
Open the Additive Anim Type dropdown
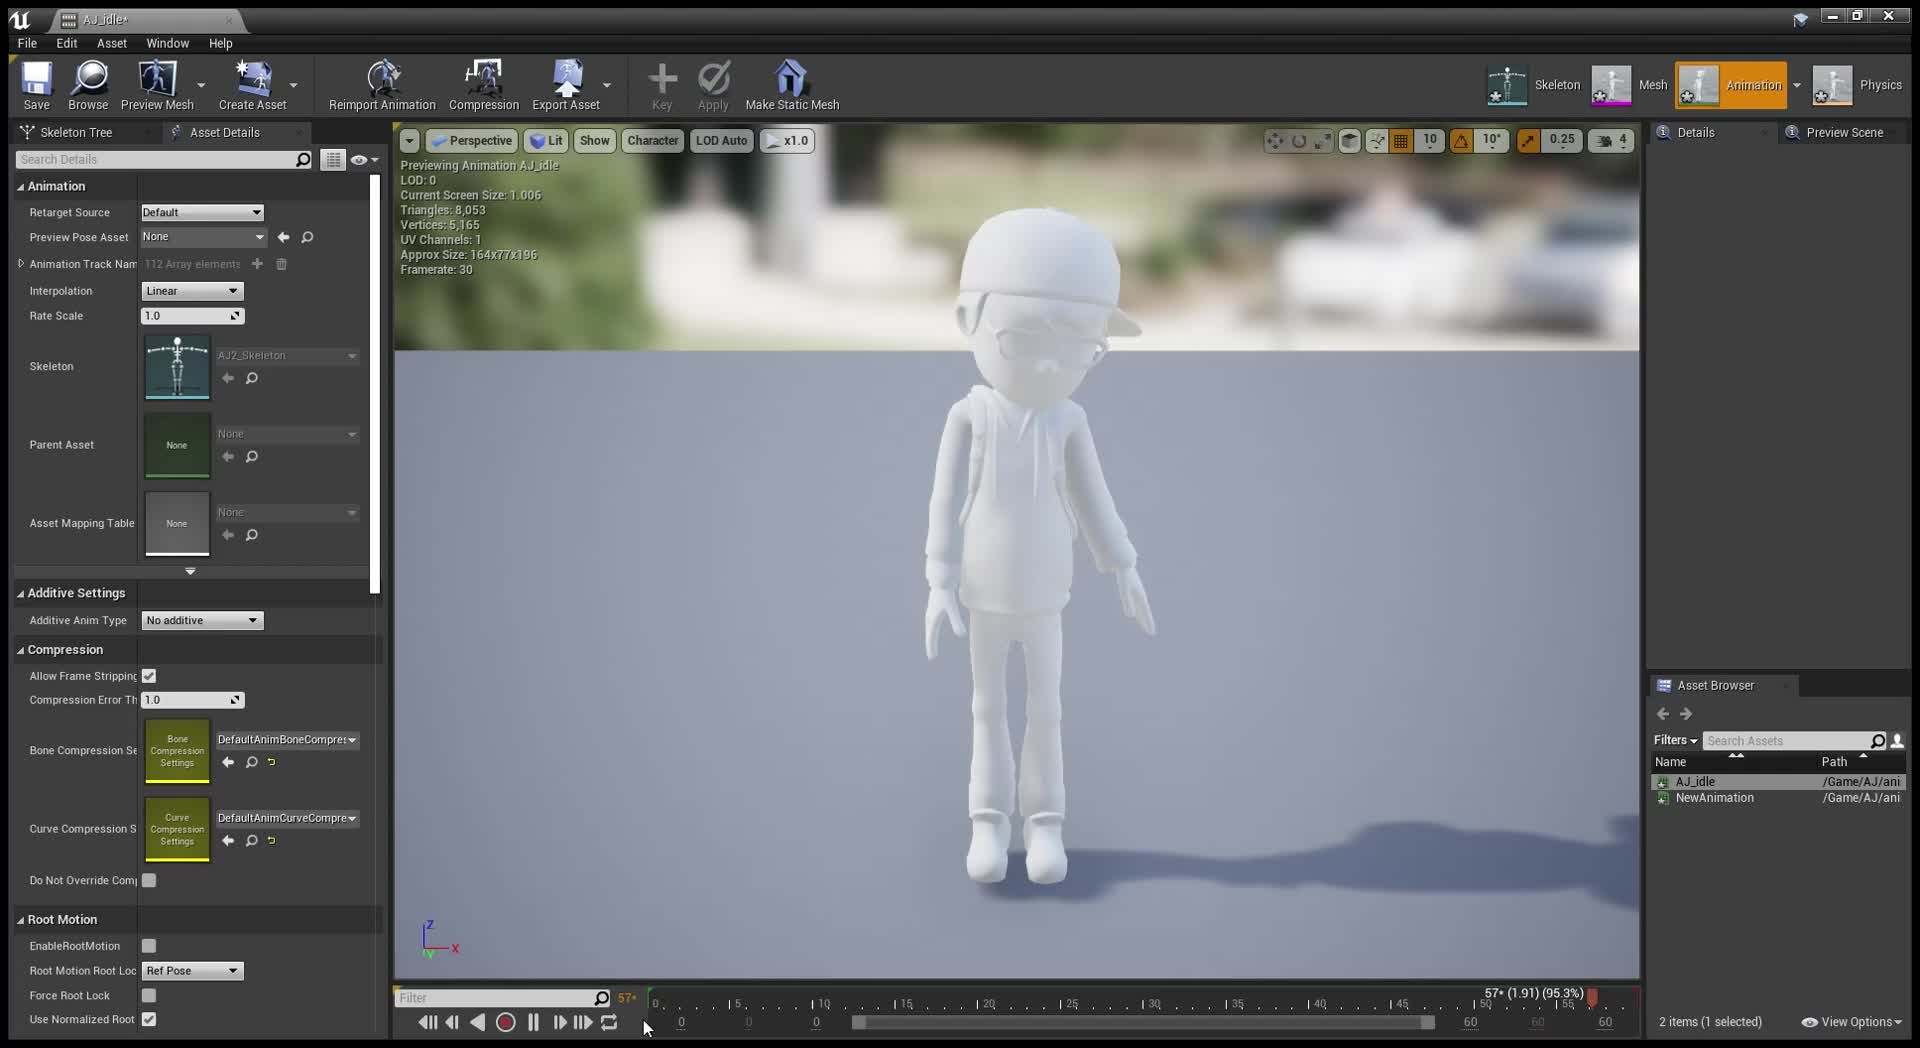[x=201, y=620]
